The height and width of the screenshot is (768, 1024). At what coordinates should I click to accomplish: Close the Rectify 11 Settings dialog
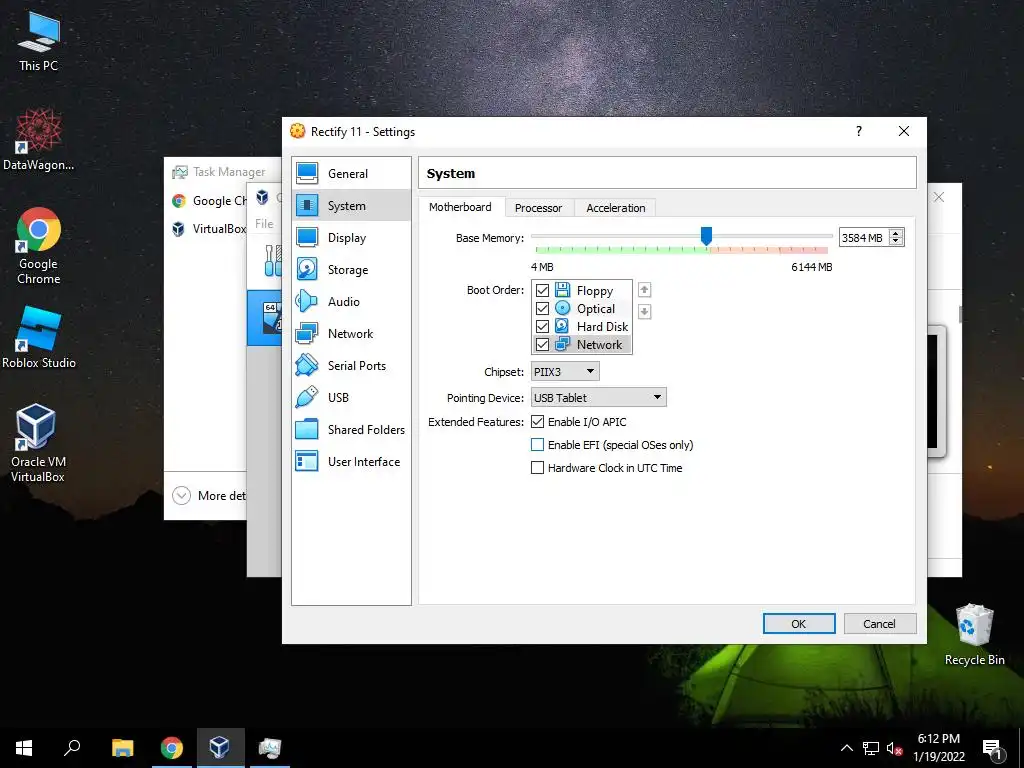(x=904, y=131)
